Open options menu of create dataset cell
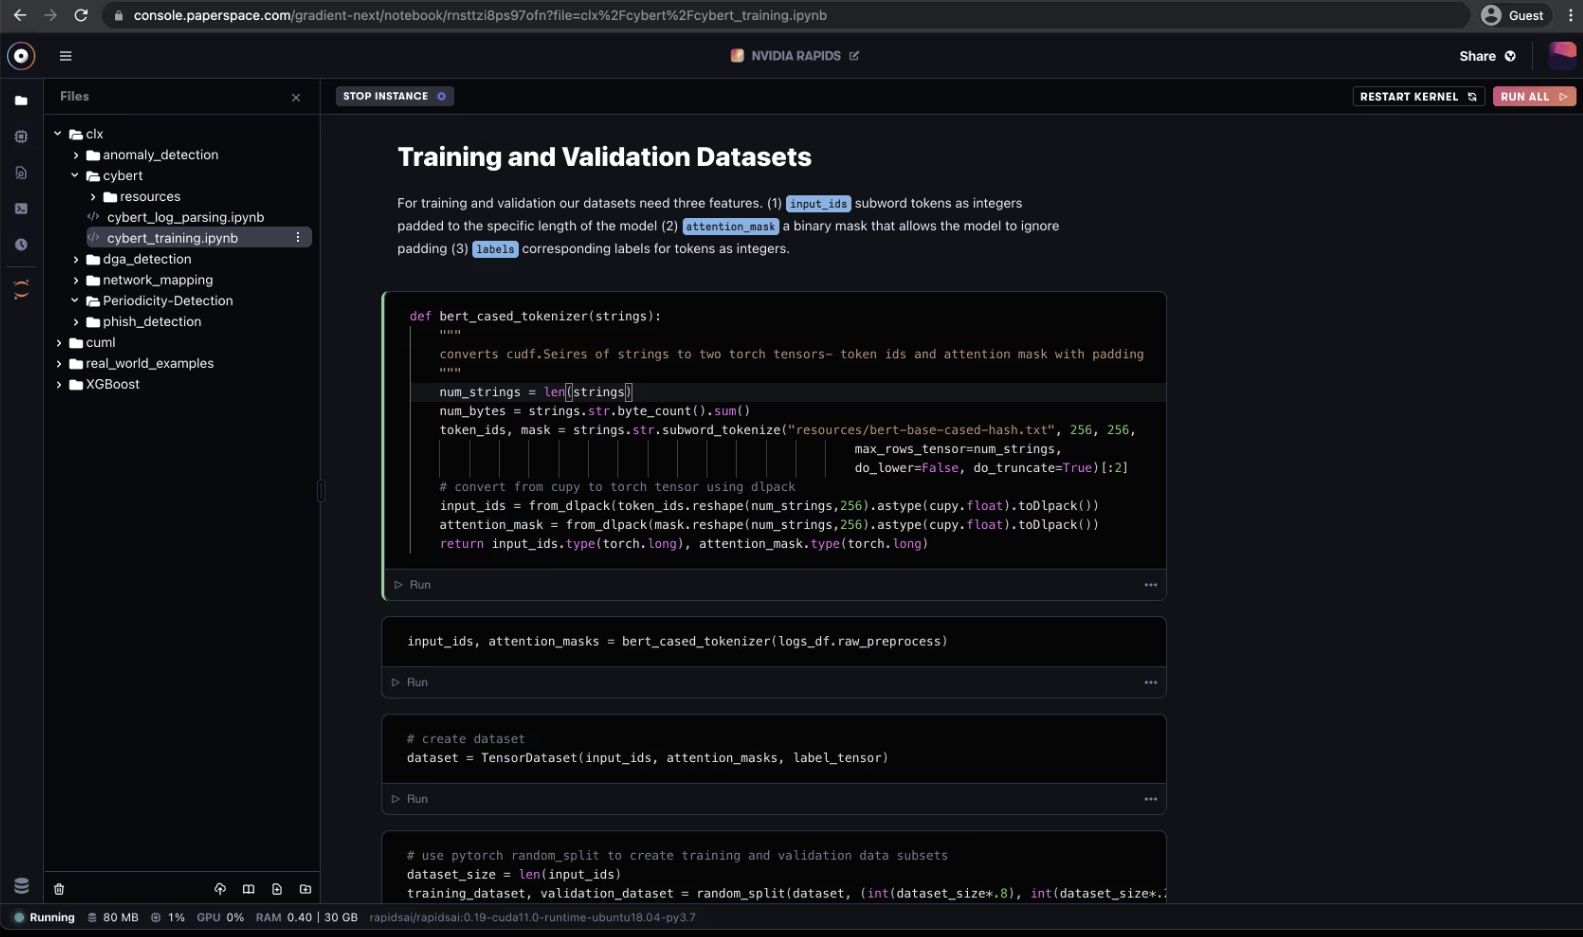This screenshot has height=937, width=1583. 1151,799
